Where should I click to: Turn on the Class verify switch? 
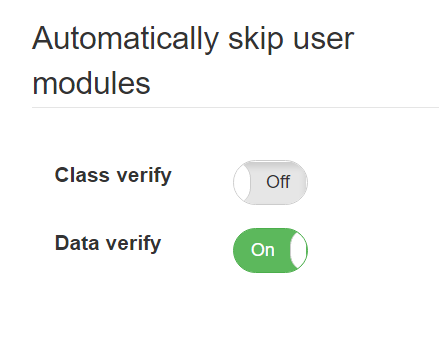point(270,182)
